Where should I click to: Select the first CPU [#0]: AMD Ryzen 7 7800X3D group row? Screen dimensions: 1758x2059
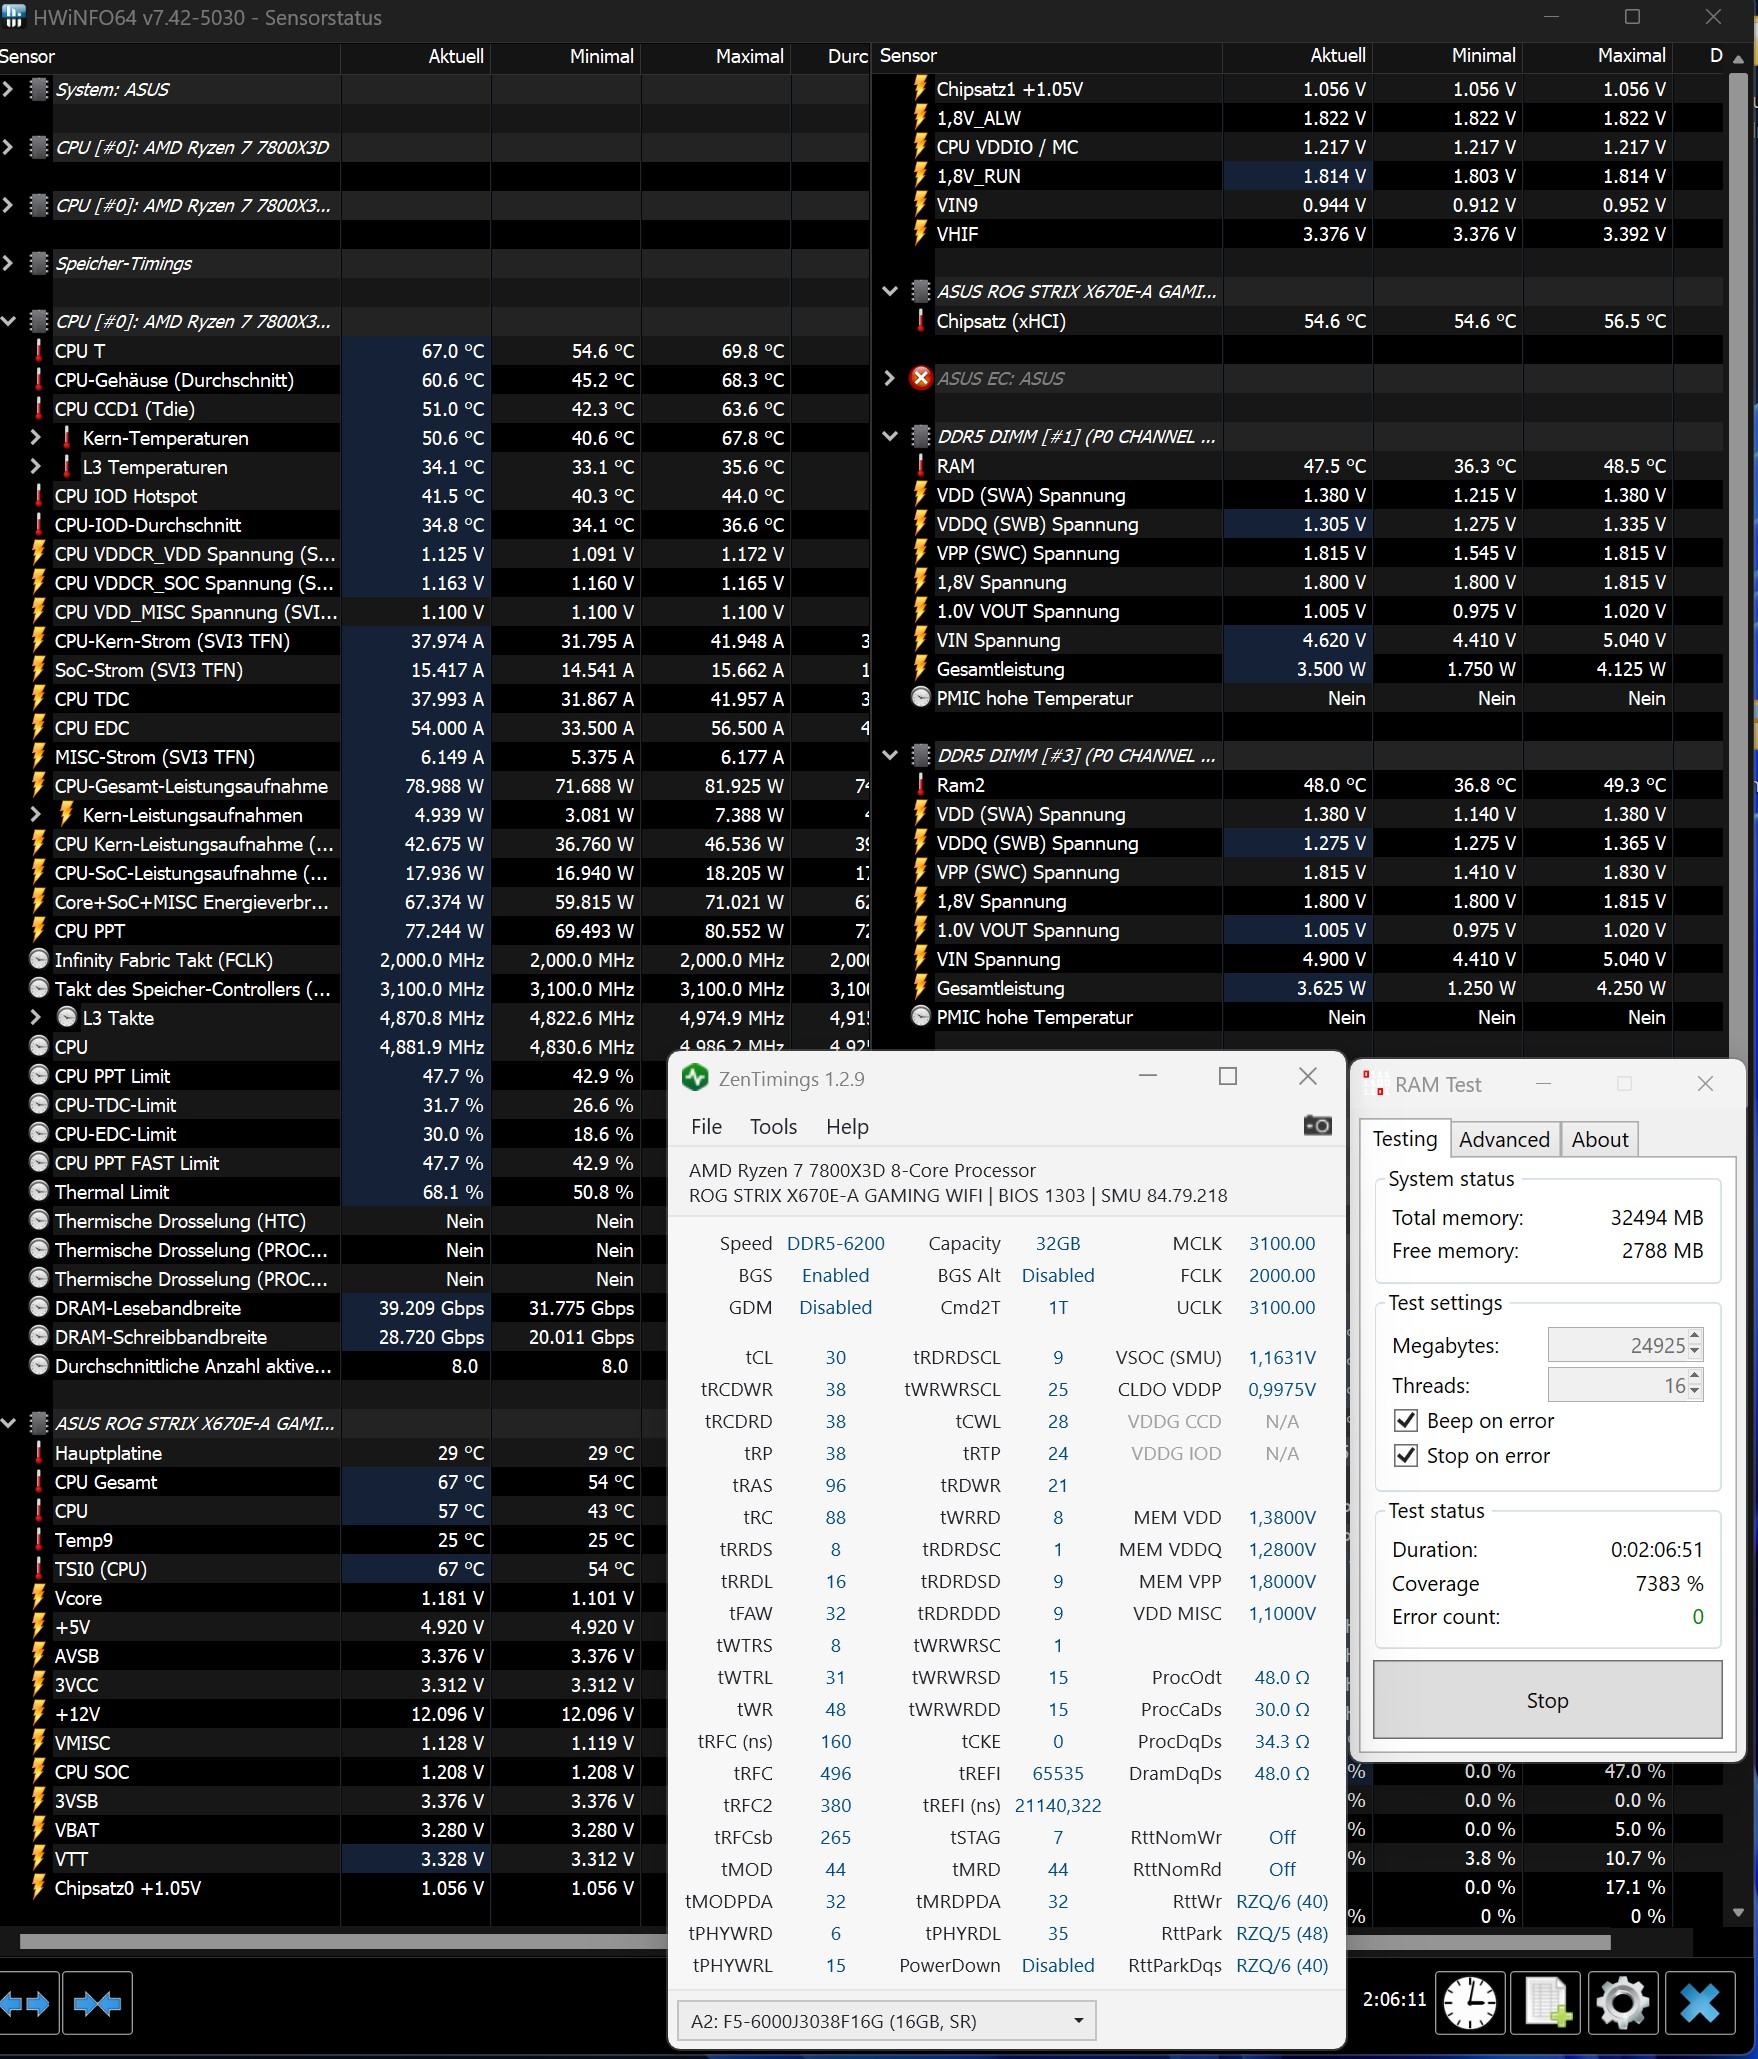point(434,147)
